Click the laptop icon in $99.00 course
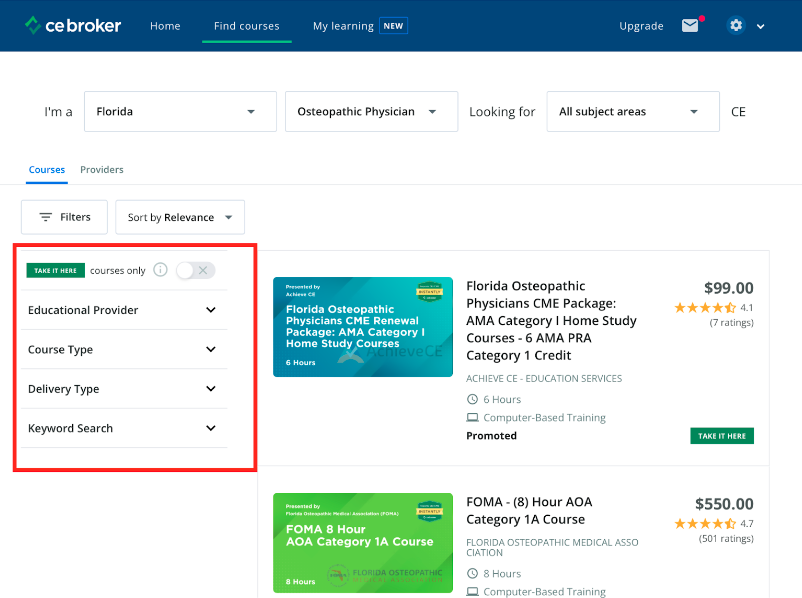802x598 pixels. tap(473, 417)
